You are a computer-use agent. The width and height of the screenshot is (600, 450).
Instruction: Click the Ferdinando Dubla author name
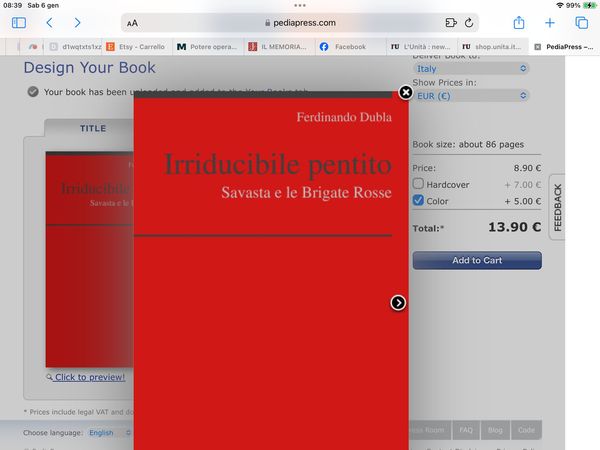344,117
